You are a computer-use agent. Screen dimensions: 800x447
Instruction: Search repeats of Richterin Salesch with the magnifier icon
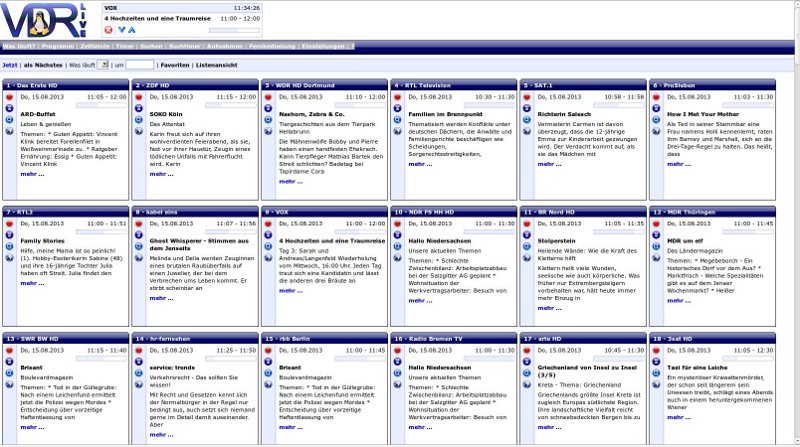pos(527,120)
